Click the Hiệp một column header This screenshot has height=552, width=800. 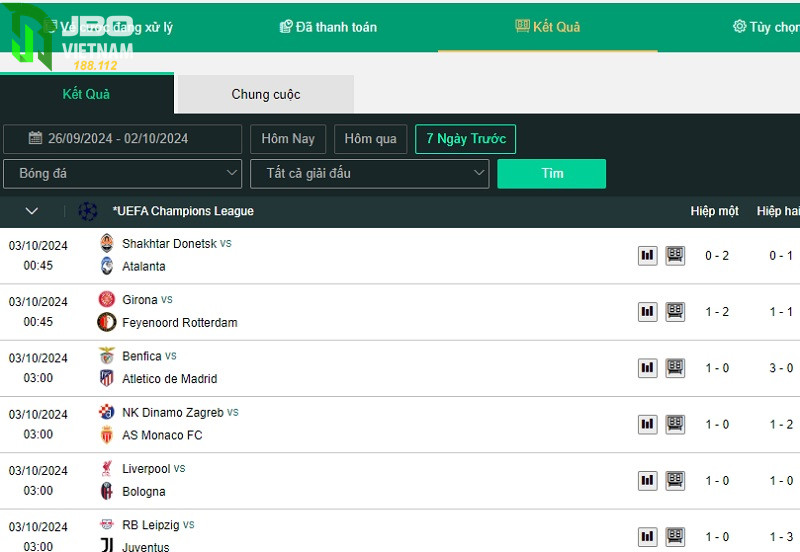pyautogui.click(x=714, y=211)
